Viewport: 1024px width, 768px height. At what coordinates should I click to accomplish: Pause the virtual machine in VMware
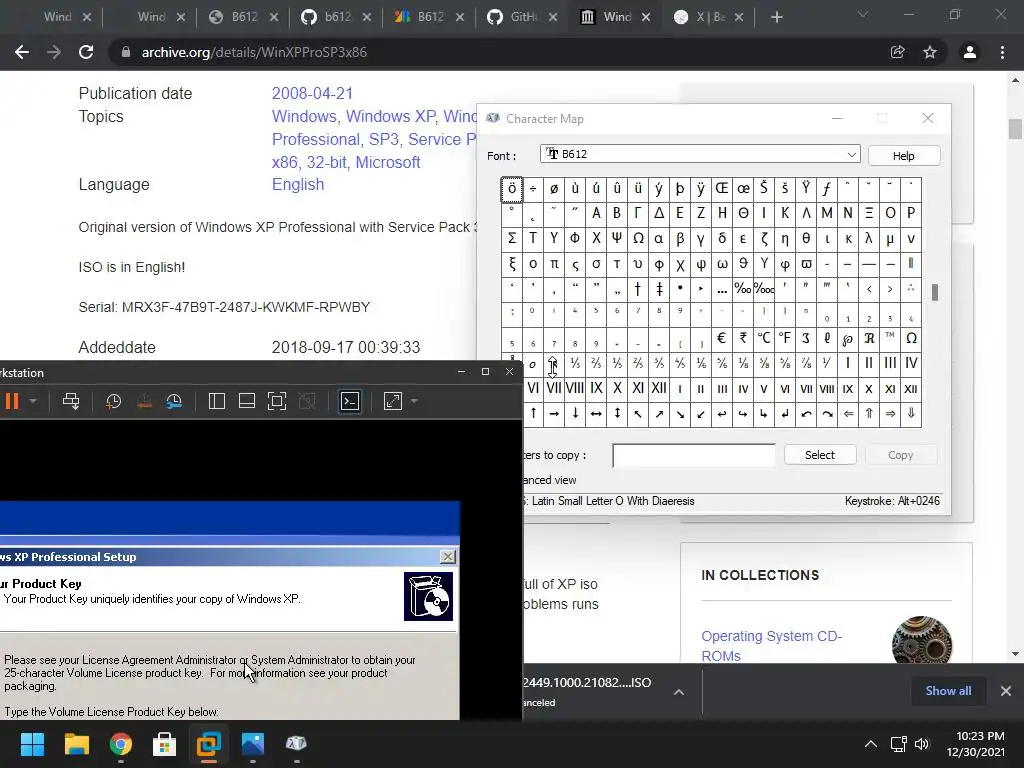click(12, 401)
